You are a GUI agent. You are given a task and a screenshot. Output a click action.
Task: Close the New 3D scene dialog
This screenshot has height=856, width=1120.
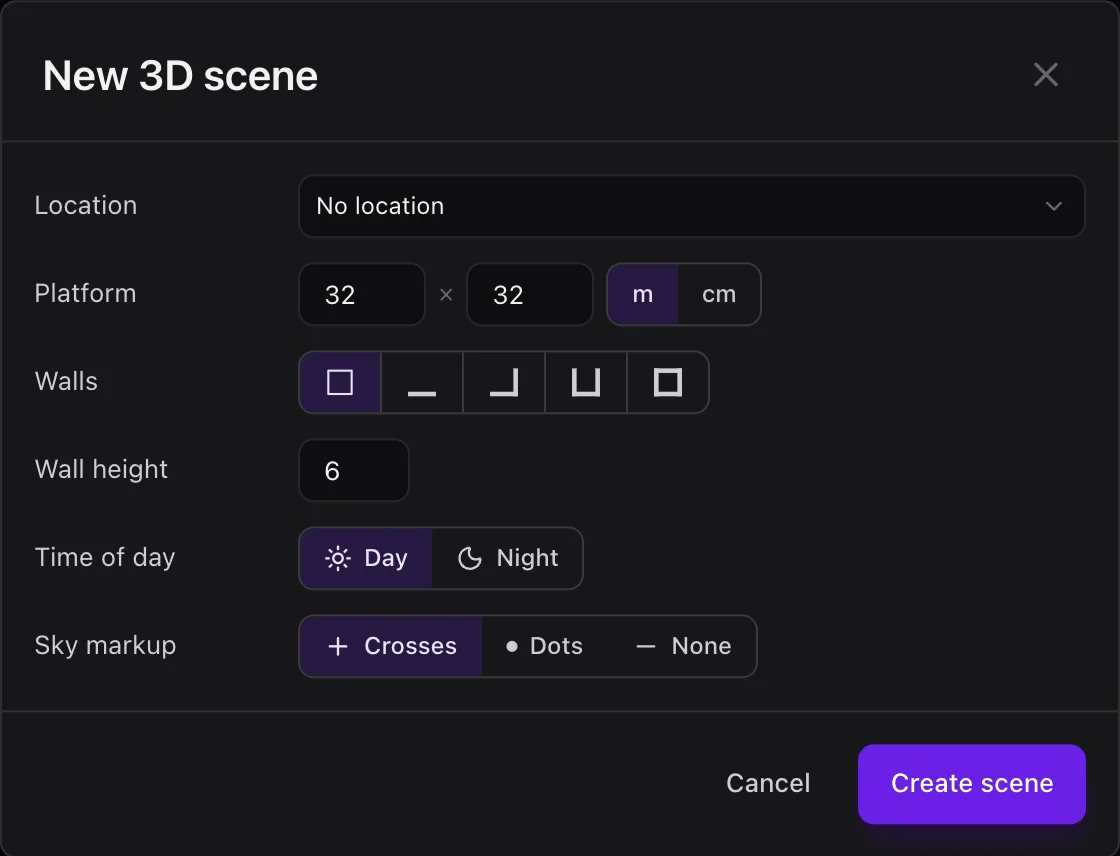point(1046,74)
